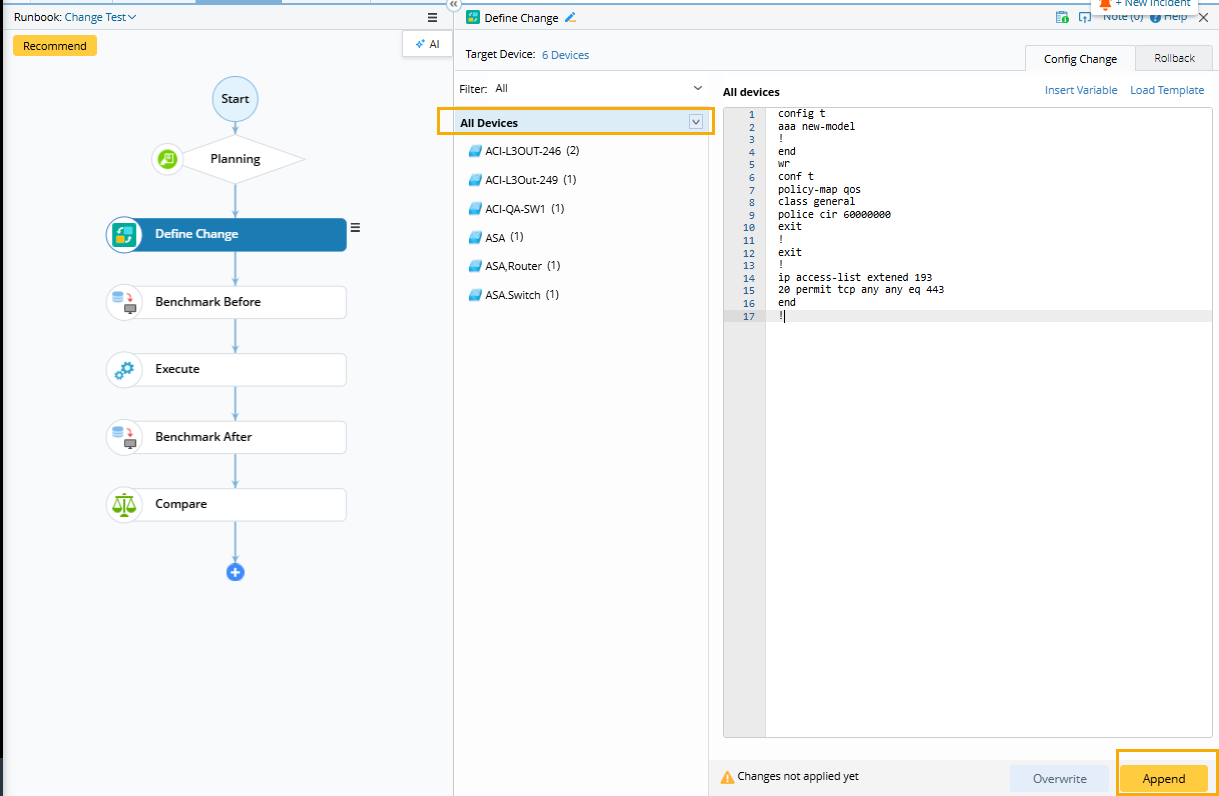Screen dimensions: 1219x796
Task: Click the Benchmark Before node icon
Action: pyautogui.click(x=124, y=302)
